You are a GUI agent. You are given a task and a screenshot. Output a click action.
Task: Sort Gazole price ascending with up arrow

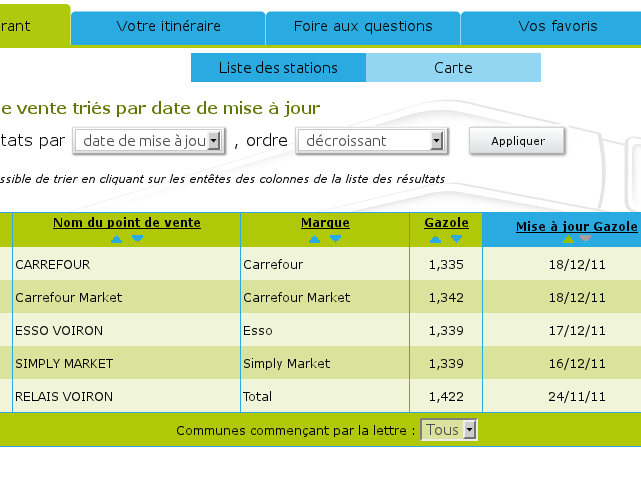pos(435,239)
